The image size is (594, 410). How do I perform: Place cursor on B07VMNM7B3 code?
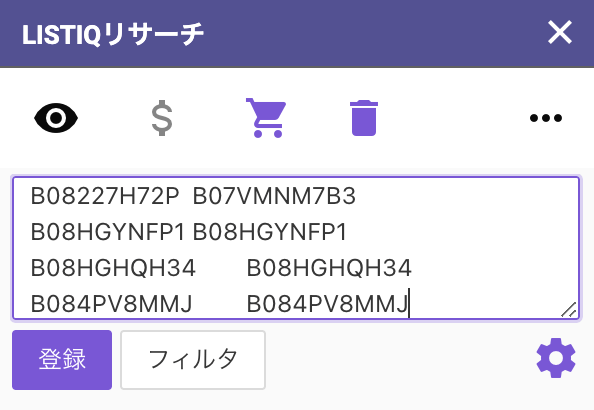[x=274, y=196]
